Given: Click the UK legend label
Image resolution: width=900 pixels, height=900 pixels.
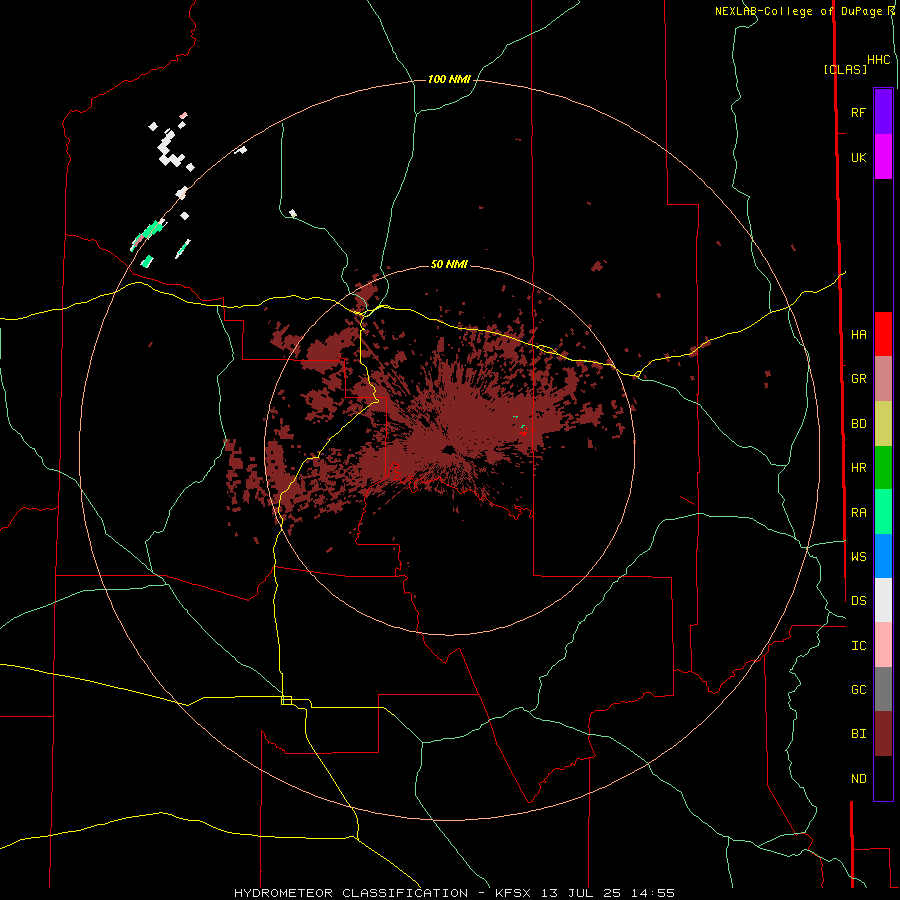Looking at the screenshot, I should click(858, 157).
